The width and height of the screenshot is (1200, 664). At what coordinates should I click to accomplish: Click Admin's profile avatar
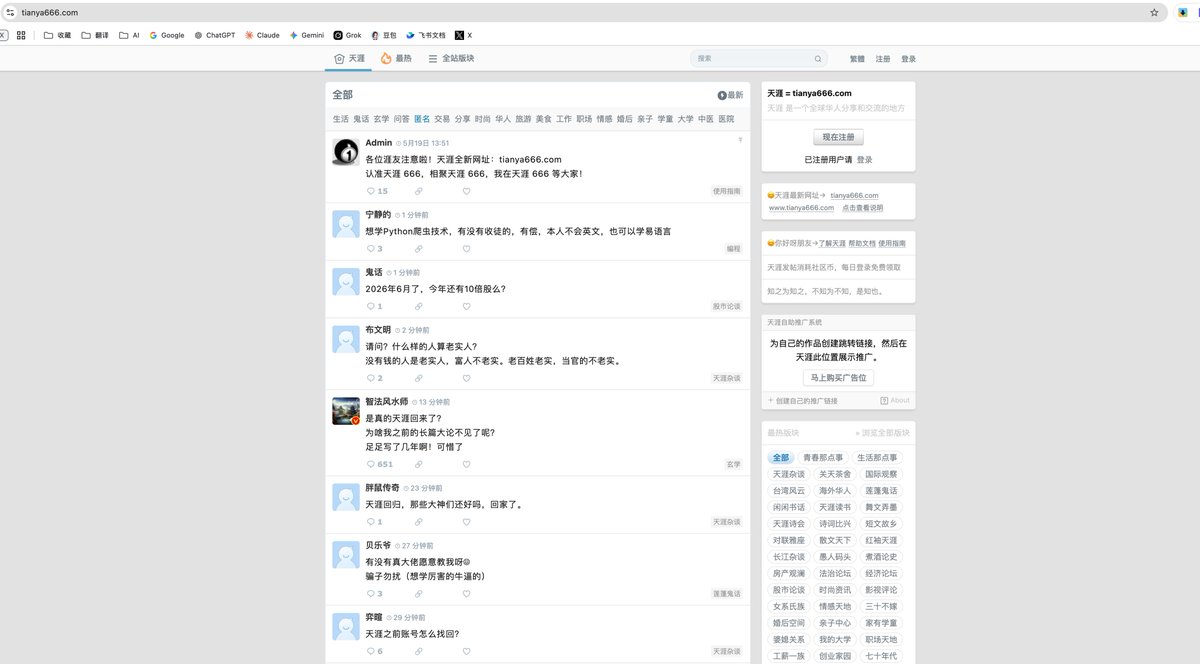click(346, 152)
